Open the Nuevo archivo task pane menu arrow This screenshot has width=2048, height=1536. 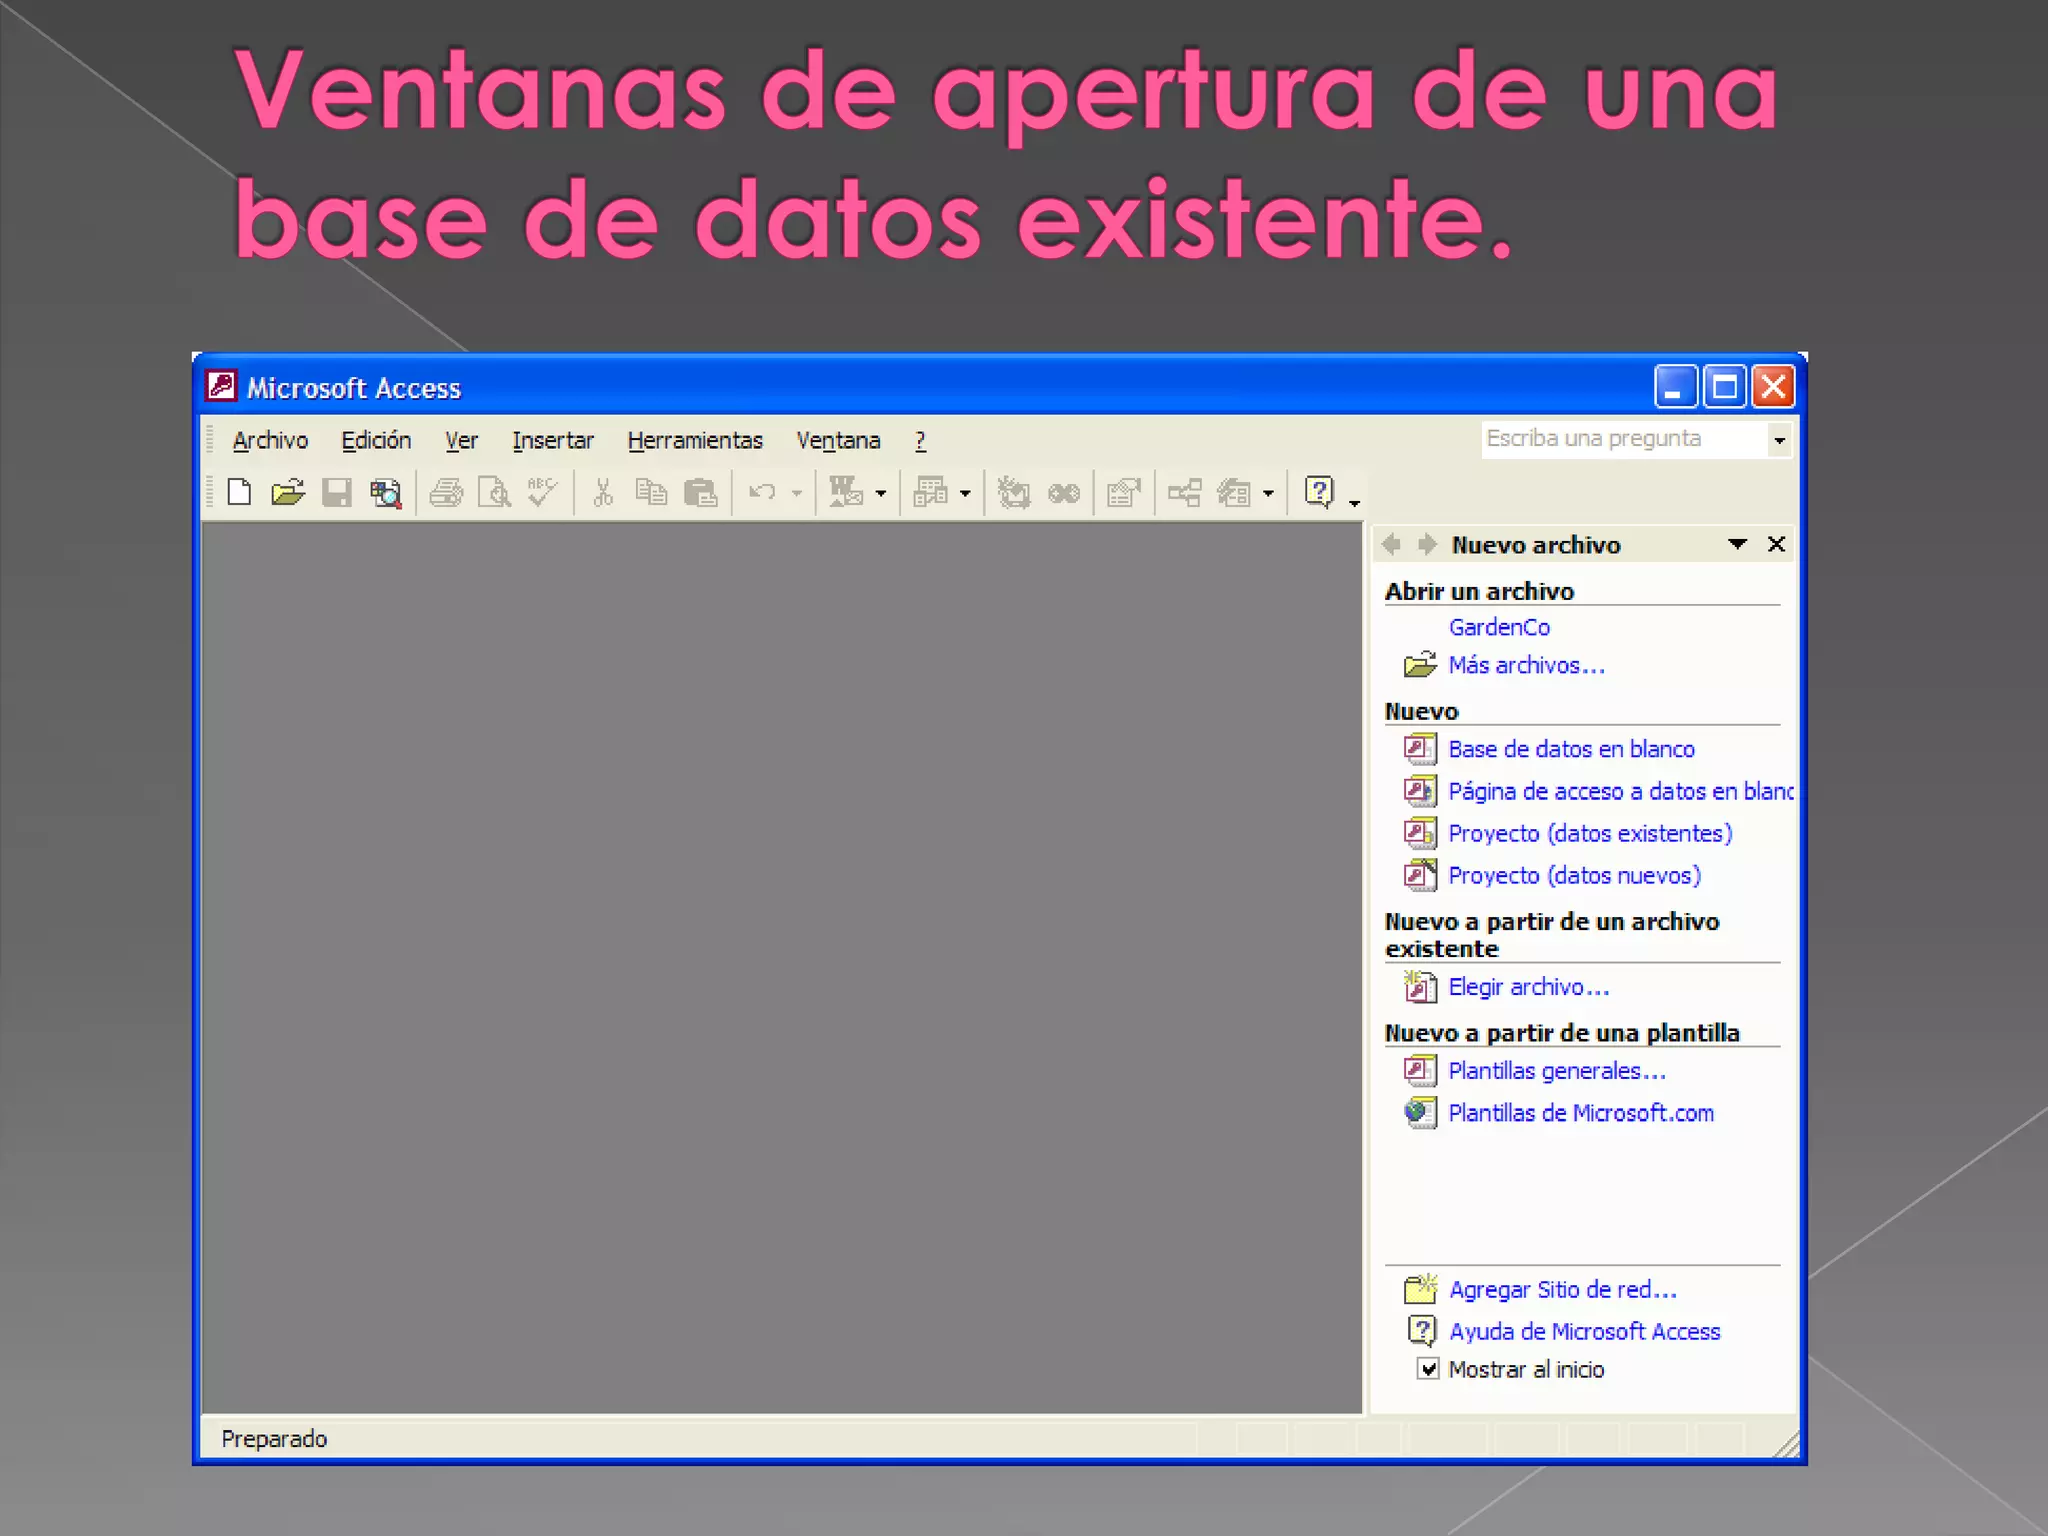coord(1738,544)
